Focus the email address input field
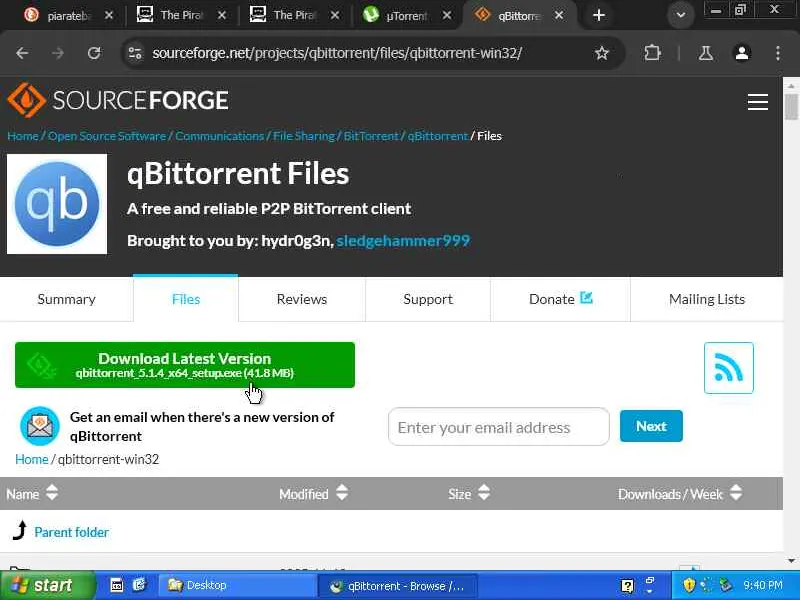The image size is (800, 600). click(x=498, y=427)
